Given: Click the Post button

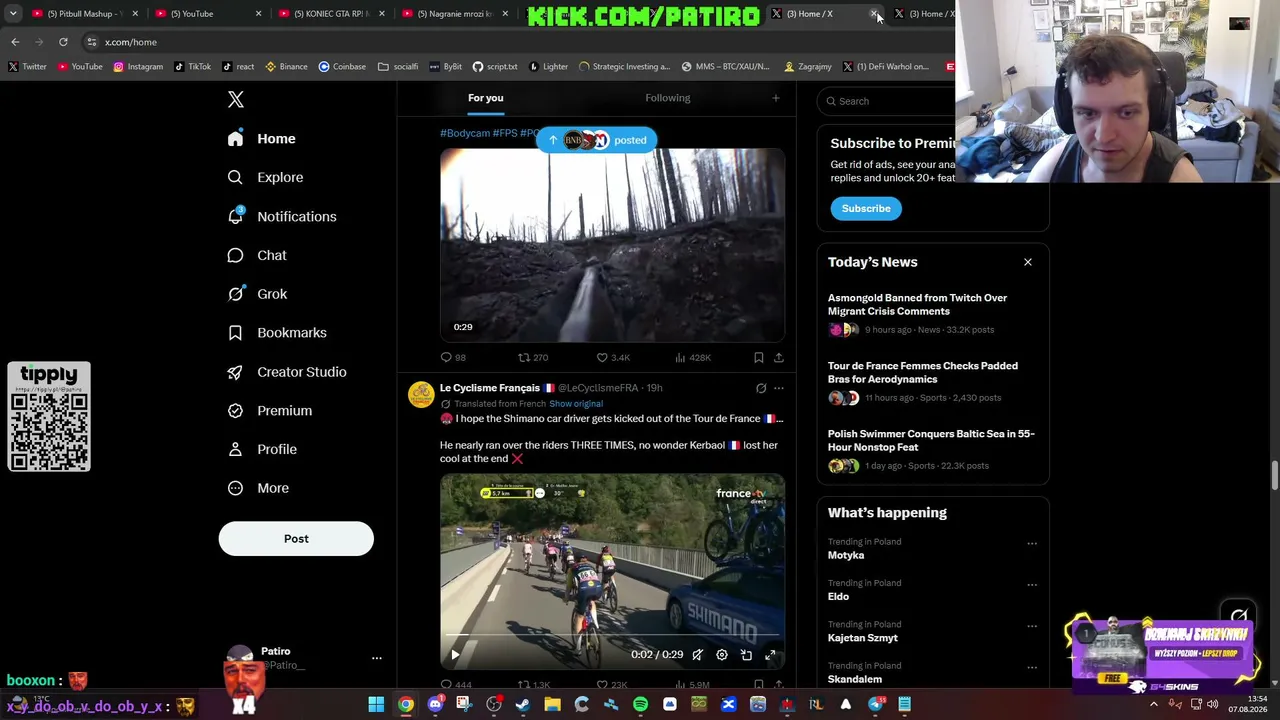Looking at the screenshot, I should [296, 539].
